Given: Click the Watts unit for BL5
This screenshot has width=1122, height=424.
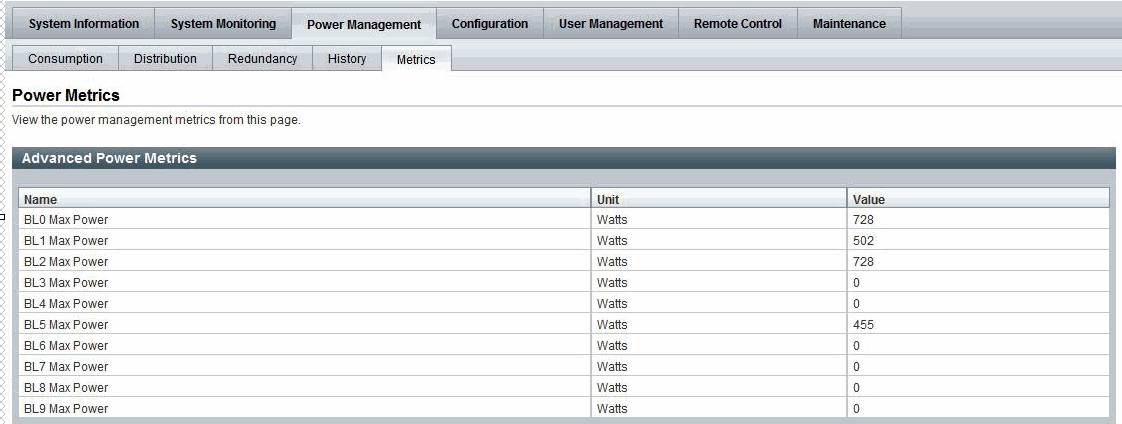Looking at the screenshot, I should coord(612,325).
